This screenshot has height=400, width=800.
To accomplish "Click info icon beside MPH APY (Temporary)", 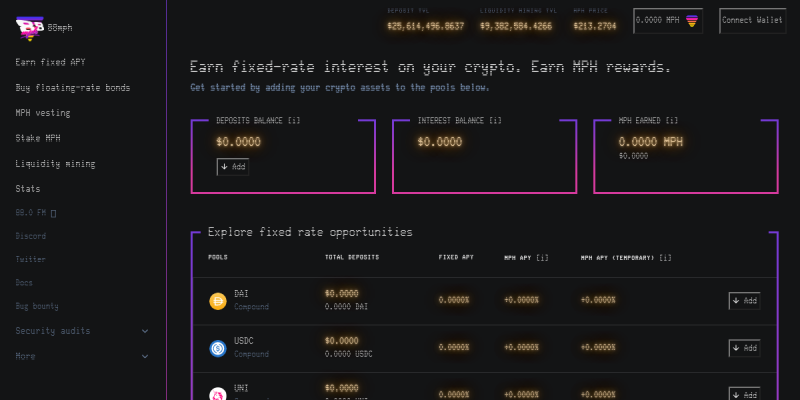I will [665, 257].
